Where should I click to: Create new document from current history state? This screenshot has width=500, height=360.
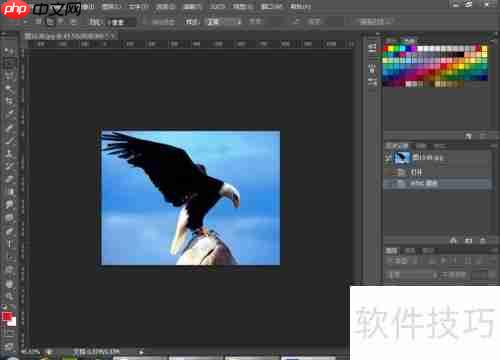pyautogui.click(x=453, y=240)
